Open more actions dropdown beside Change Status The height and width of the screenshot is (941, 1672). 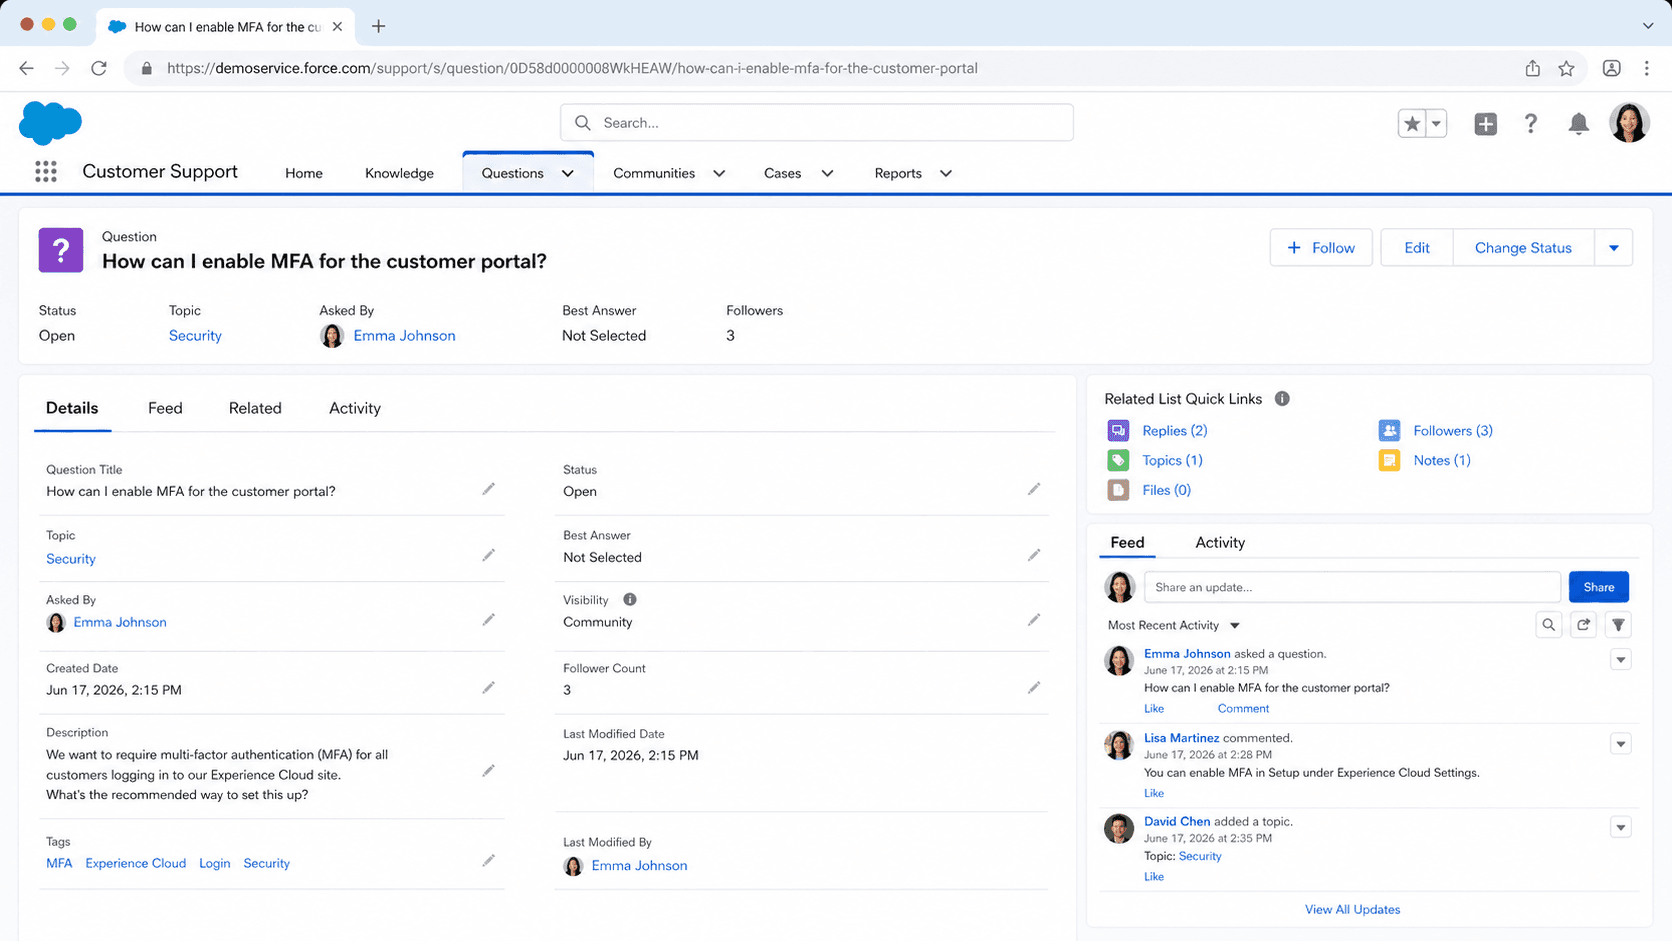(x=1613, y=248)
